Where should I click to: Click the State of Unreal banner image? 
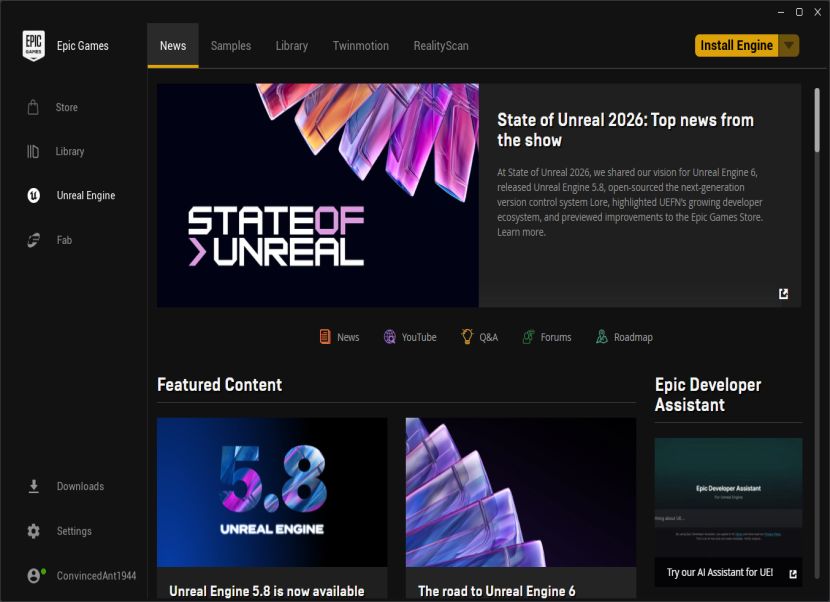coord(318,195)
